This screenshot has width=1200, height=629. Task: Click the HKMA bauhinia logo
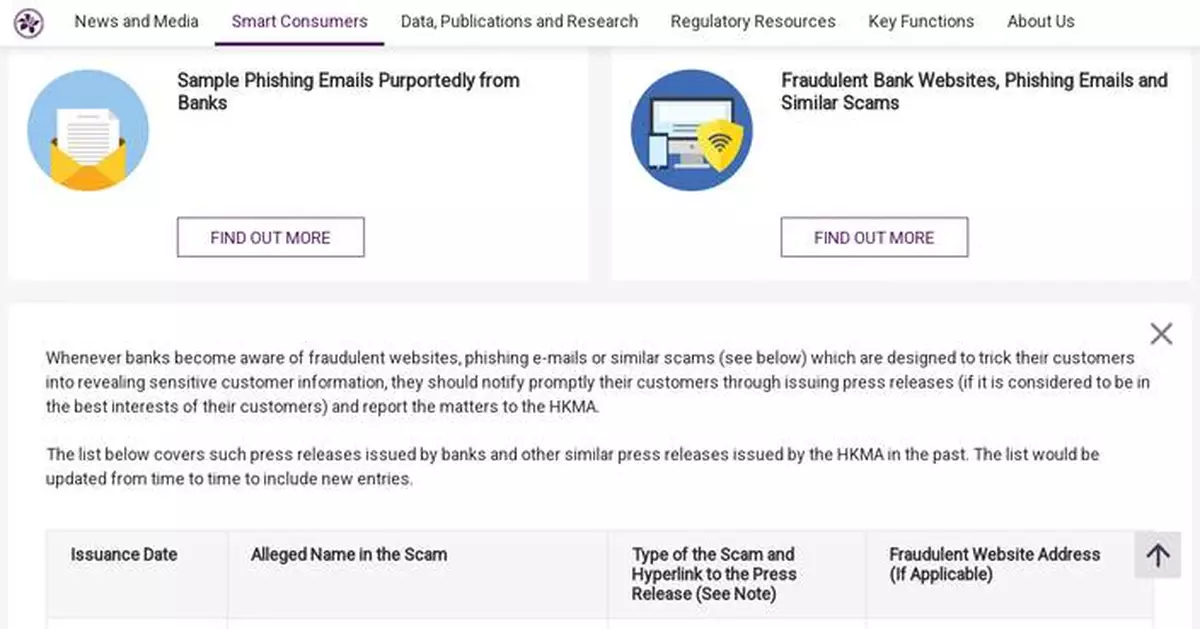tap(29, 22)
